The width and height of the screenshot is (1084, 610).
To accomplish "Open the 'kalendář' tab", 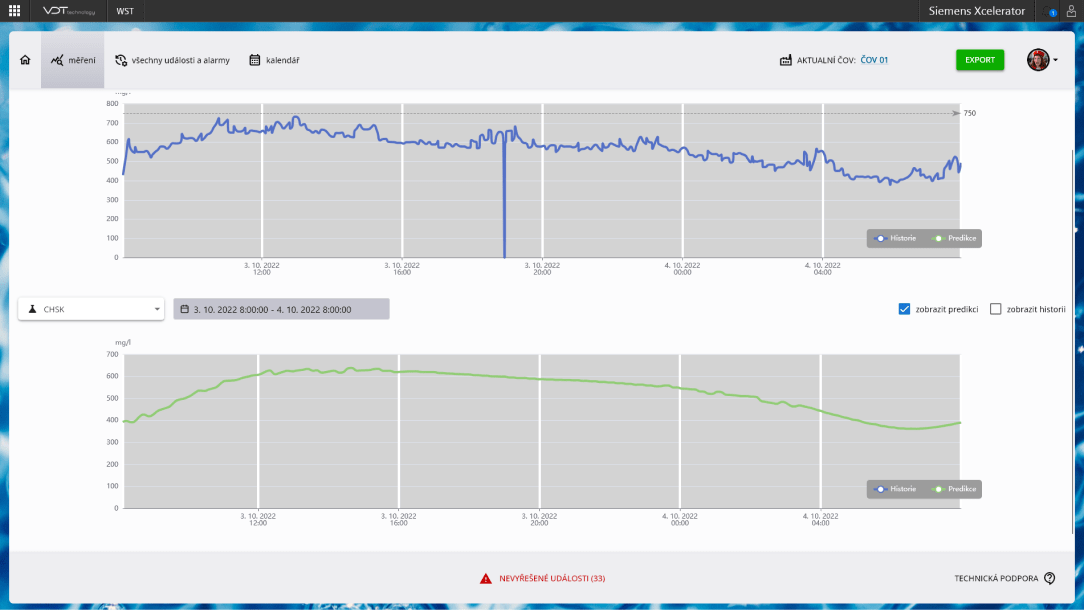I will point(274,60).
